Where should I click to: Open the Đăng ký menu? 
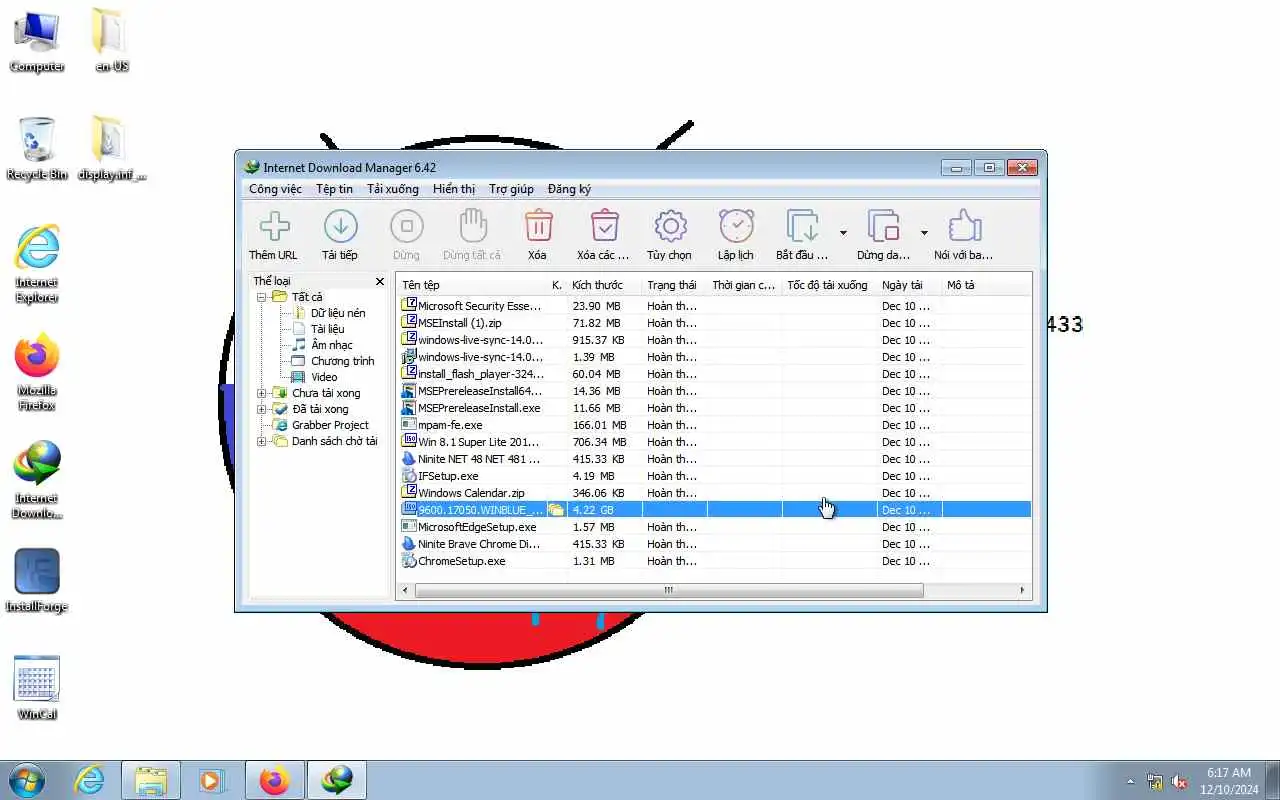pos(569,189)
